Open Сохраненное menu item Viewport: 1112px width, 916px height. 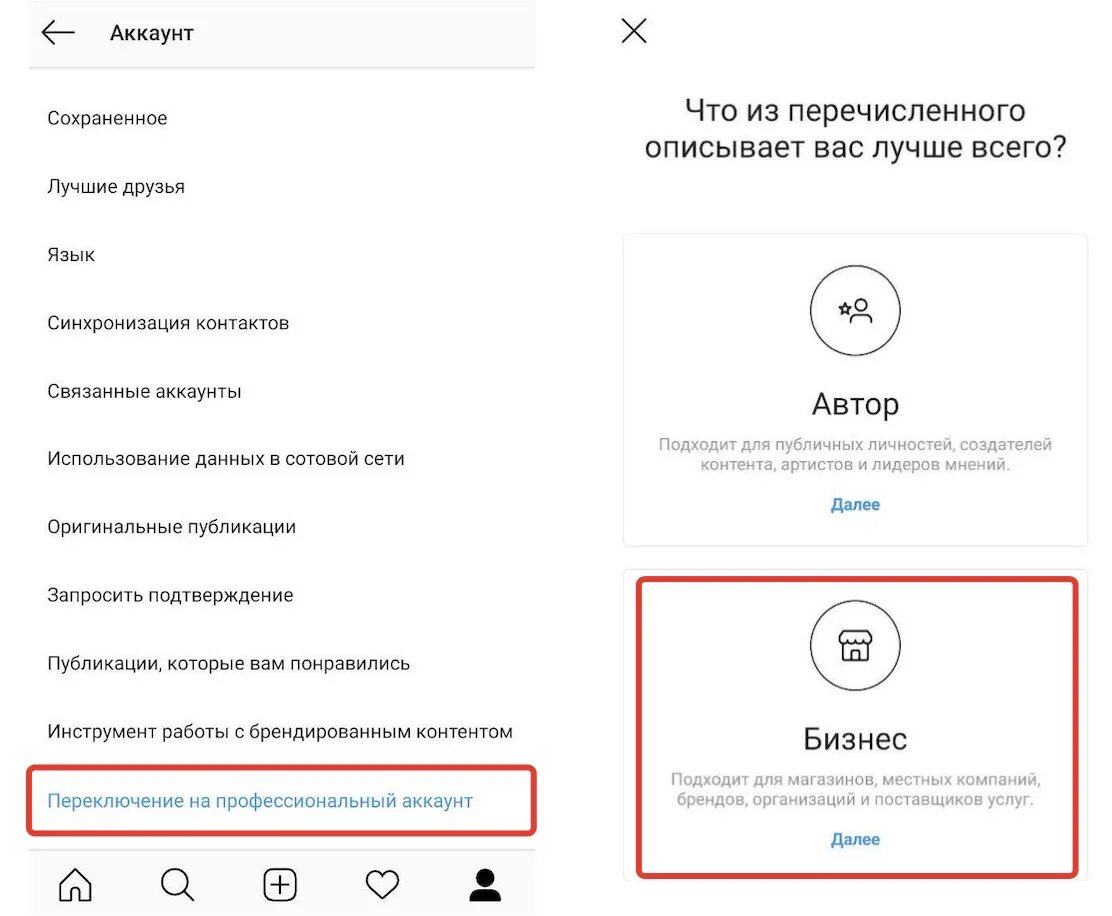coord(107,118)
